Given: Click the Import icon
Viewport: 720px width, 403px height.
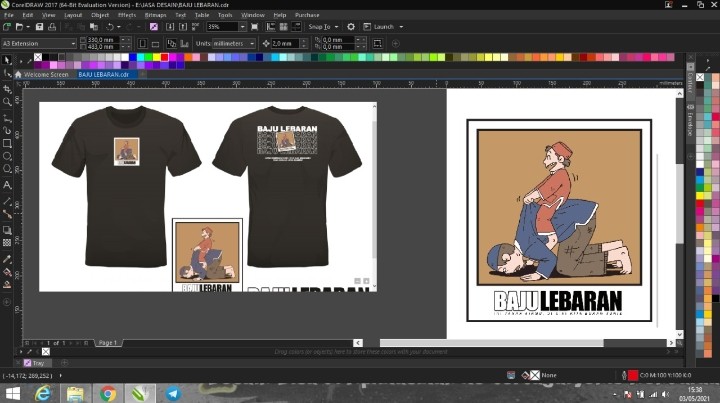Looking at the screenshot, I should [170, 27].
